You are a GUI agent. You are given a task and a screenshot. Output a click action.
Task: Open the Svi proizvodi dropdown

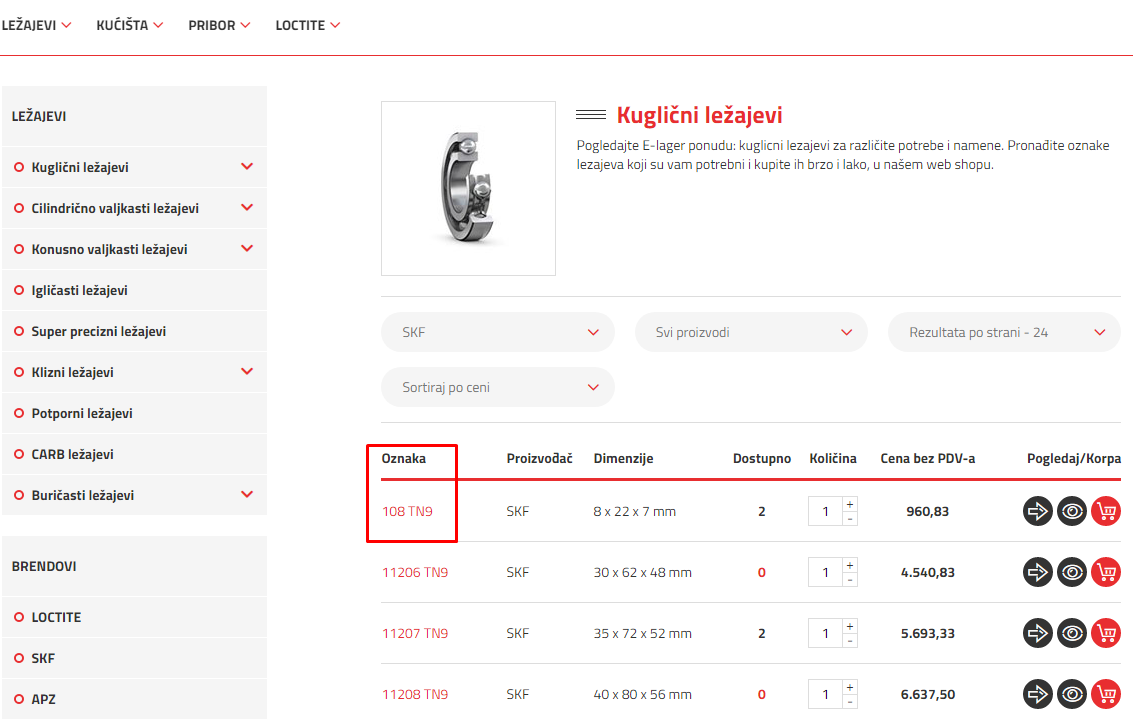[x=751, y=332]
